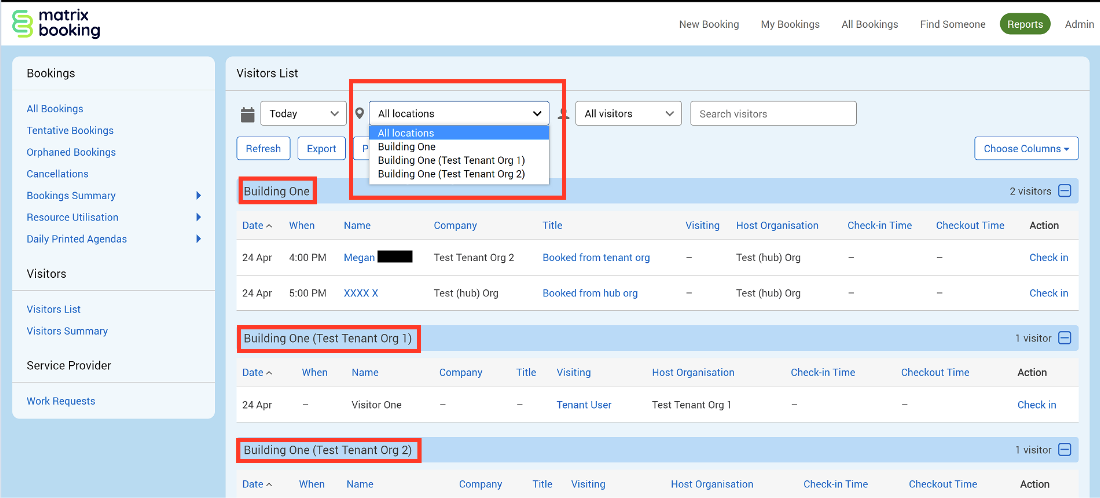Click the location pin icon
The width and height of the screenshot is (1100, 498).
360,114
